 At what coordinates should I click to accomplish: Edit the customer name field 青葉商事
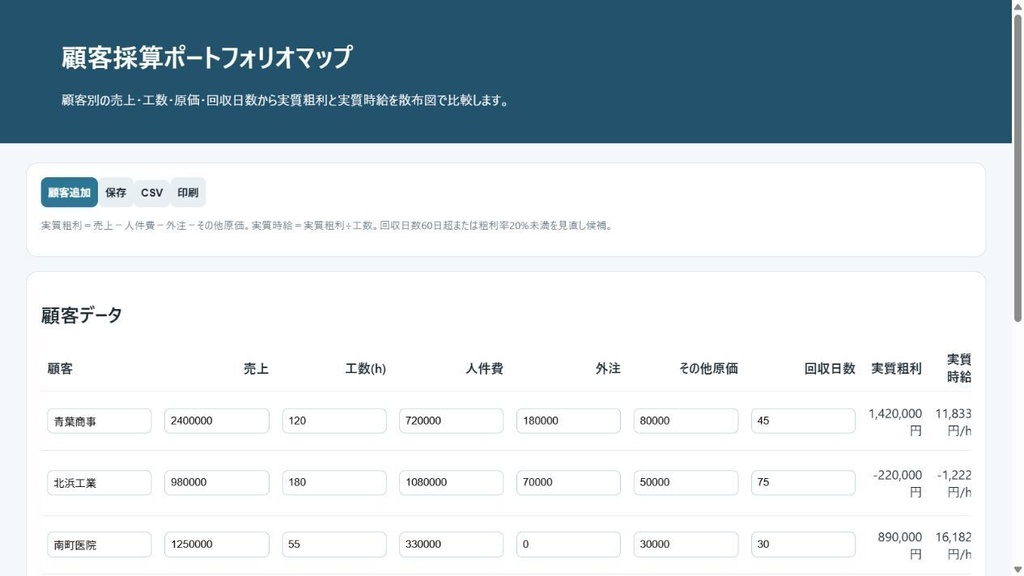click(99, 421)
